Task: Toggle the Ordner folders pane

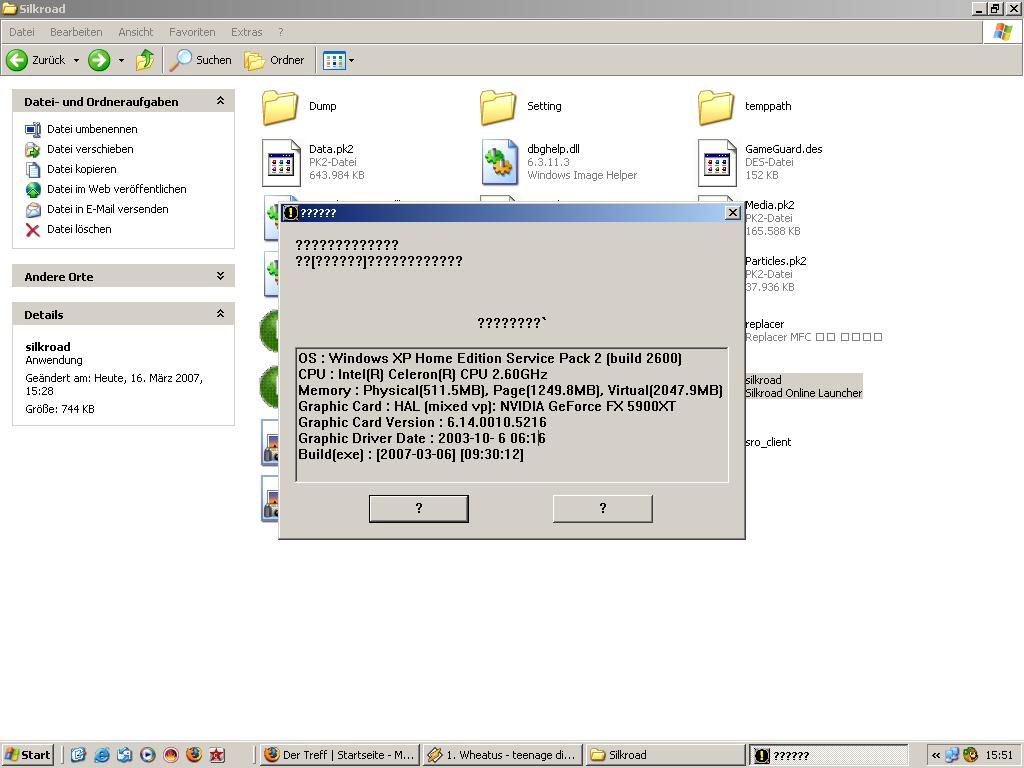Action: click(x=275, y=60)
